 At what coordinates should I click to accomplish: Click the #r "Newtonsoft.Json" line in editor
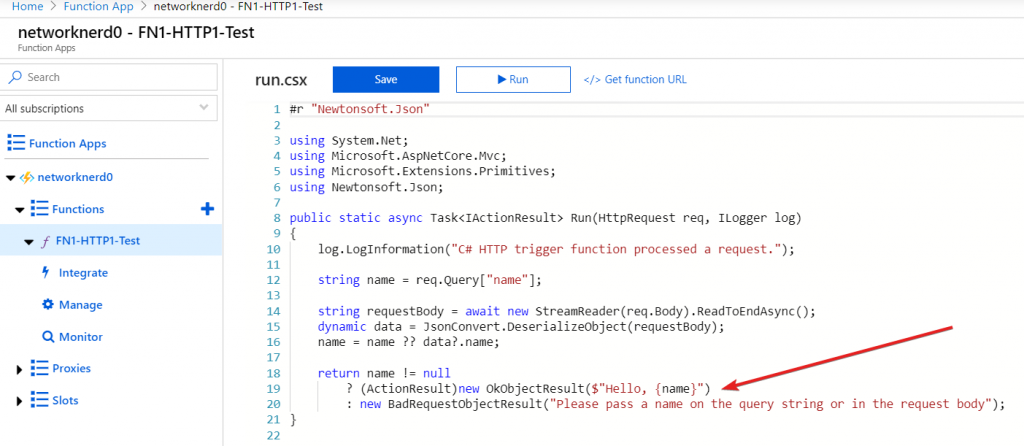tap(360, 109)
